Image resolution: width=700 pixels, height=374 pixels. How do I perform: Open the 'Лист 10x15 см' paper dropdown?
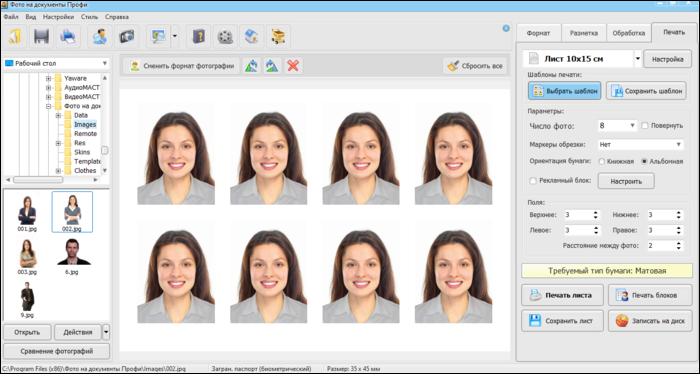638,59
